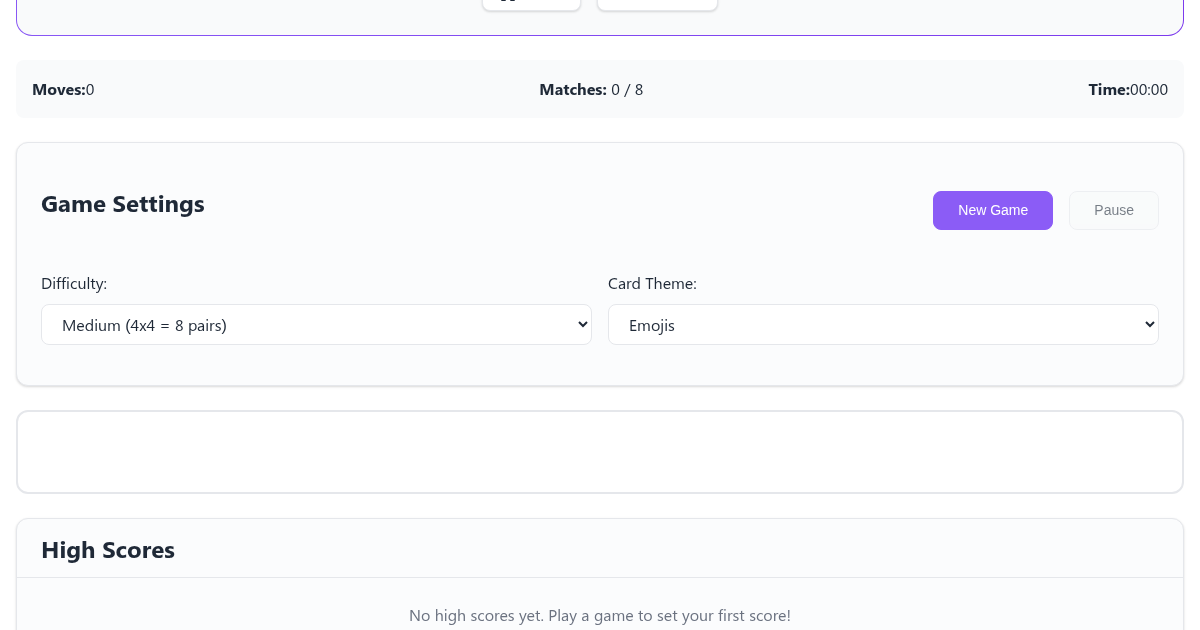
Task: Click the Difficulty label text
Action: point(74,284)
